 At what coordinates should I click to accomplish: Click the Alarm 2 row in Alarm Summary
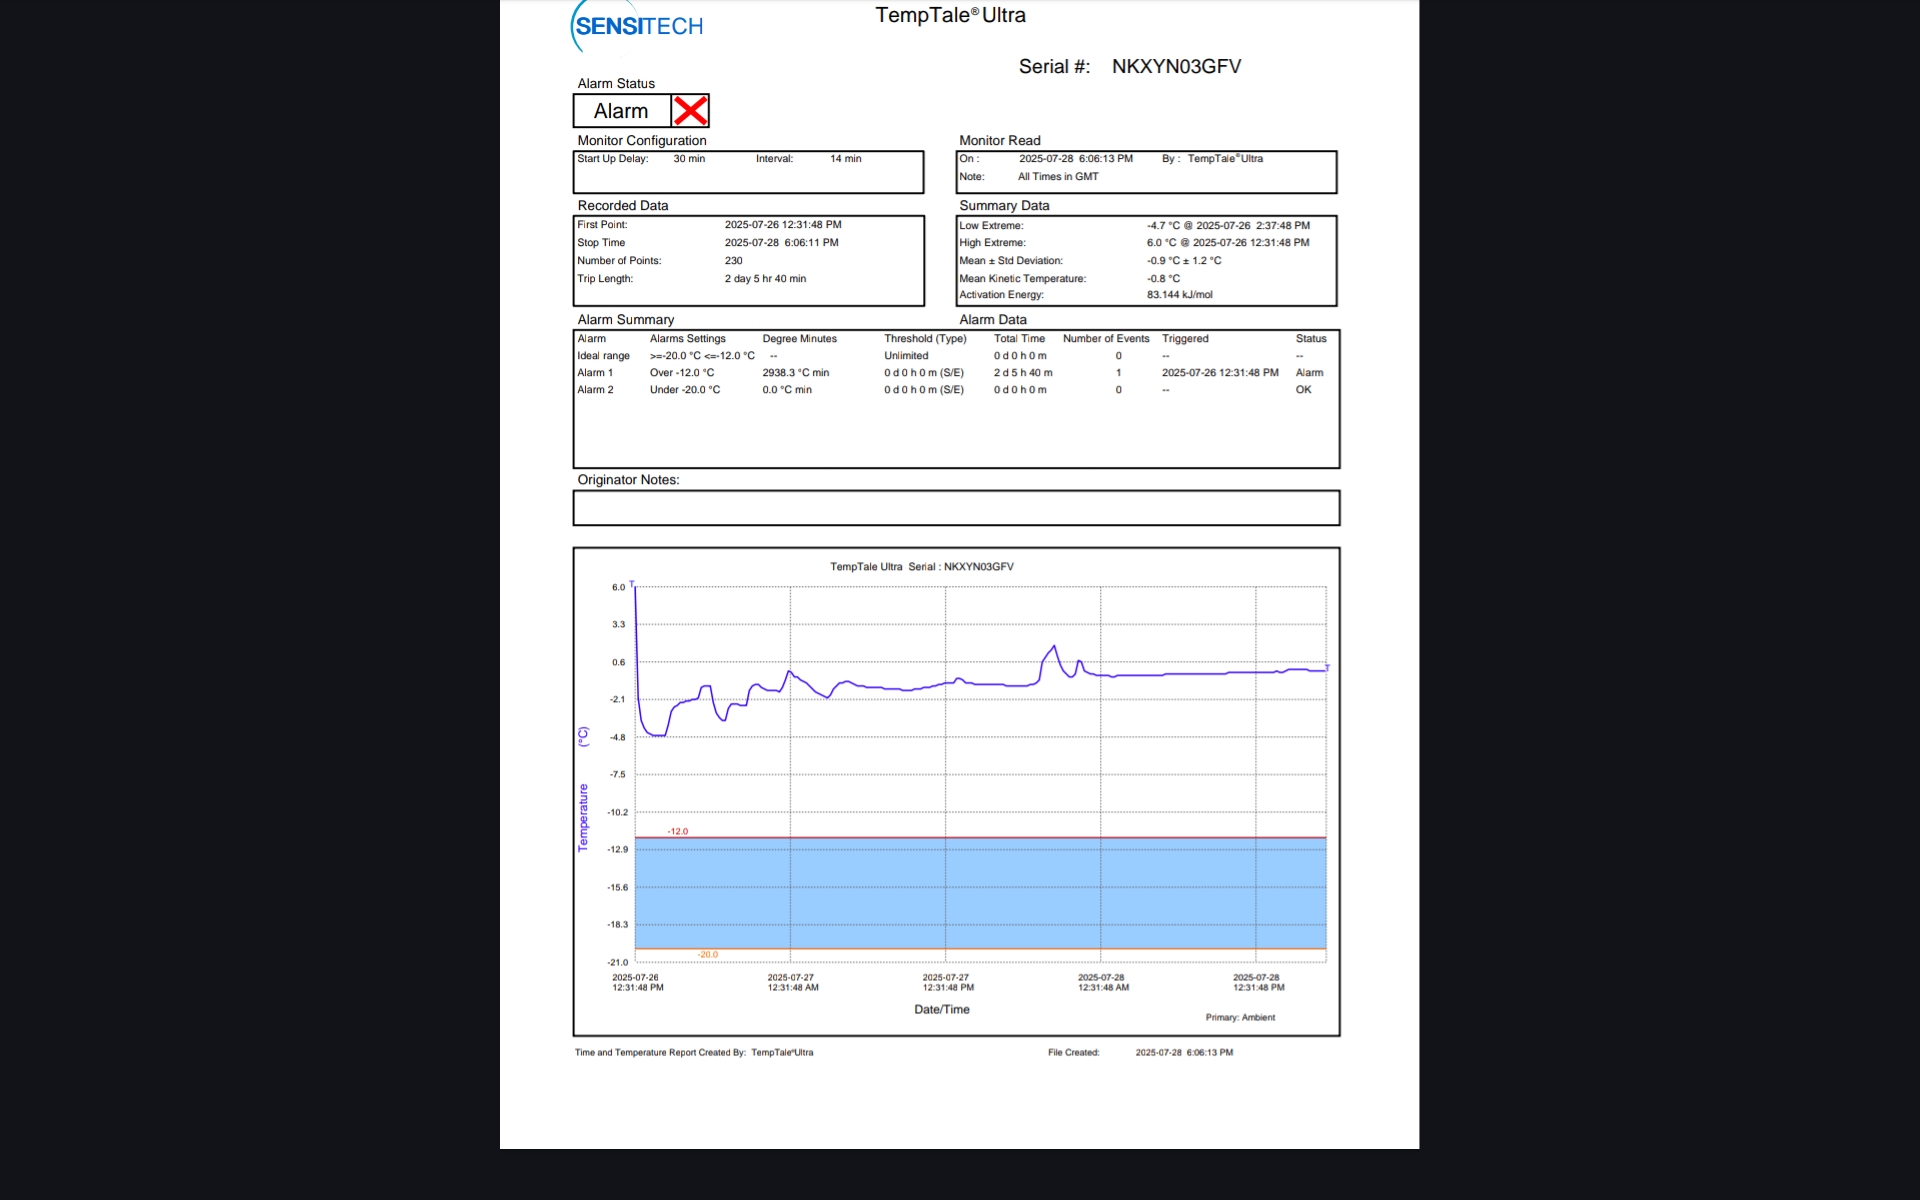[595, 390]
